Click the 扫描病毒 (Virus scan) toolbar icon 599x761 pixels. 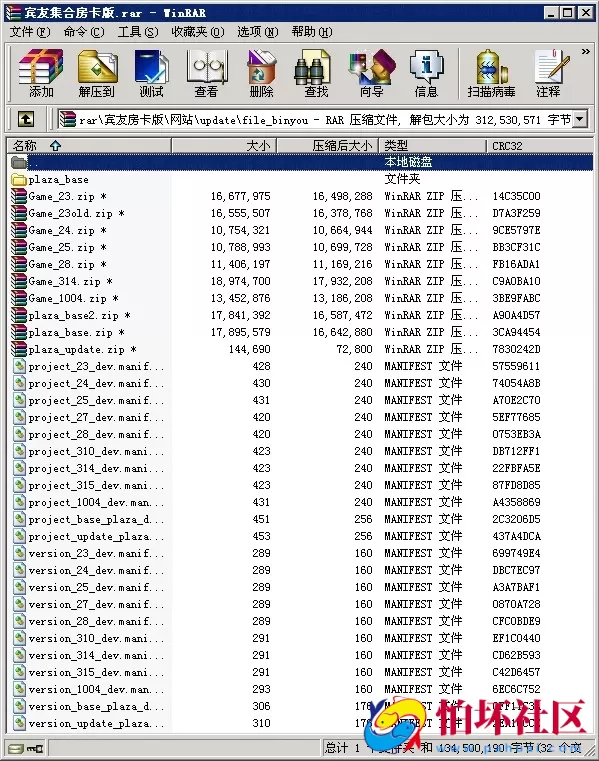click(x=491, y=73)
